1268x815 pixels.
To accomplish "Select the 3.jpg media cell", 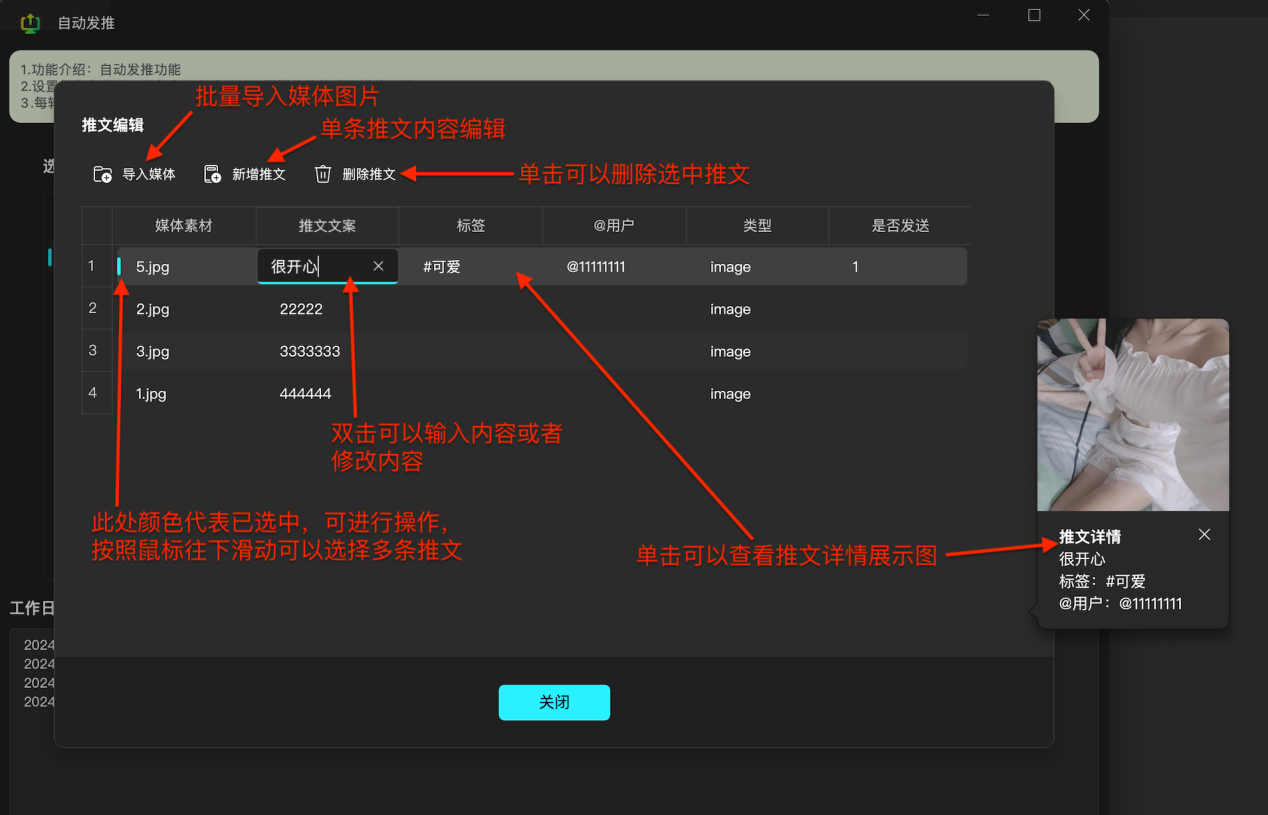I will [153, 351].
